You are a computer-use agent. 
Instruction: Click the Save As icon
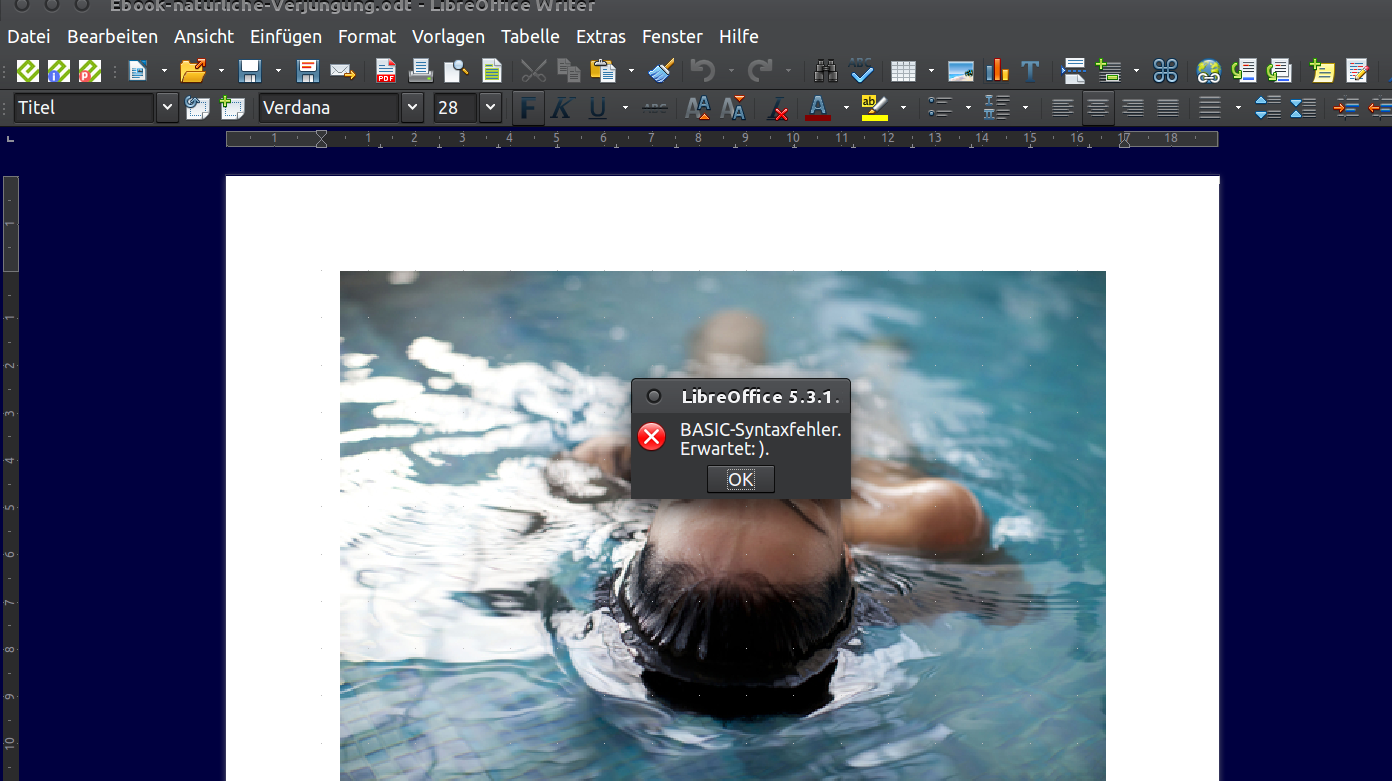[x=308, y=71]
